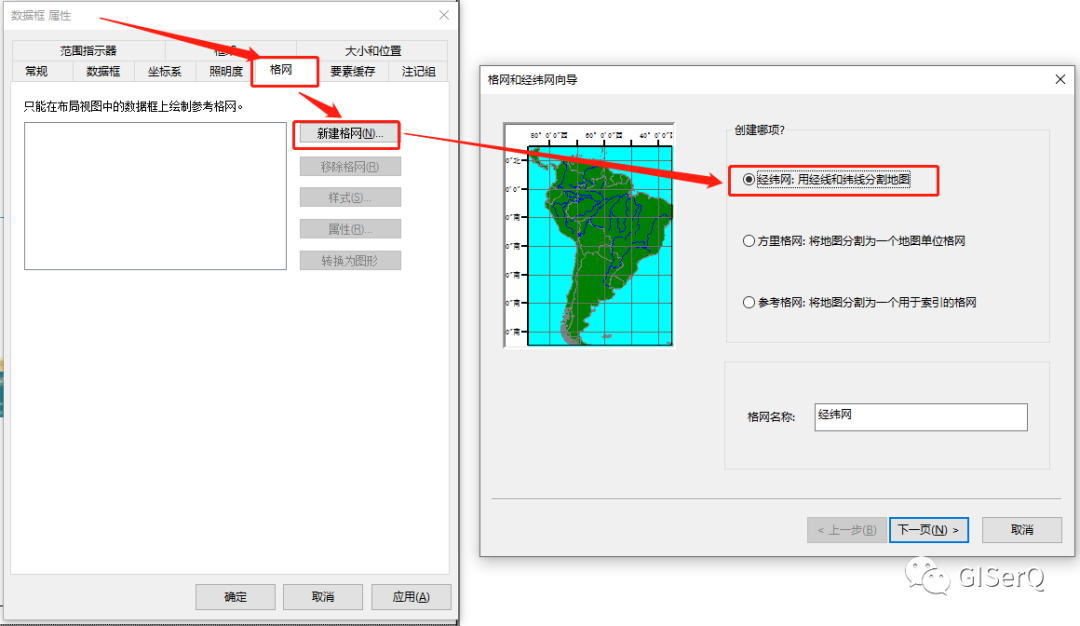Viewport: 1080px width, 626px height.
Task: Click 确定 in 数据框属性 dialog
Action: 235,597
